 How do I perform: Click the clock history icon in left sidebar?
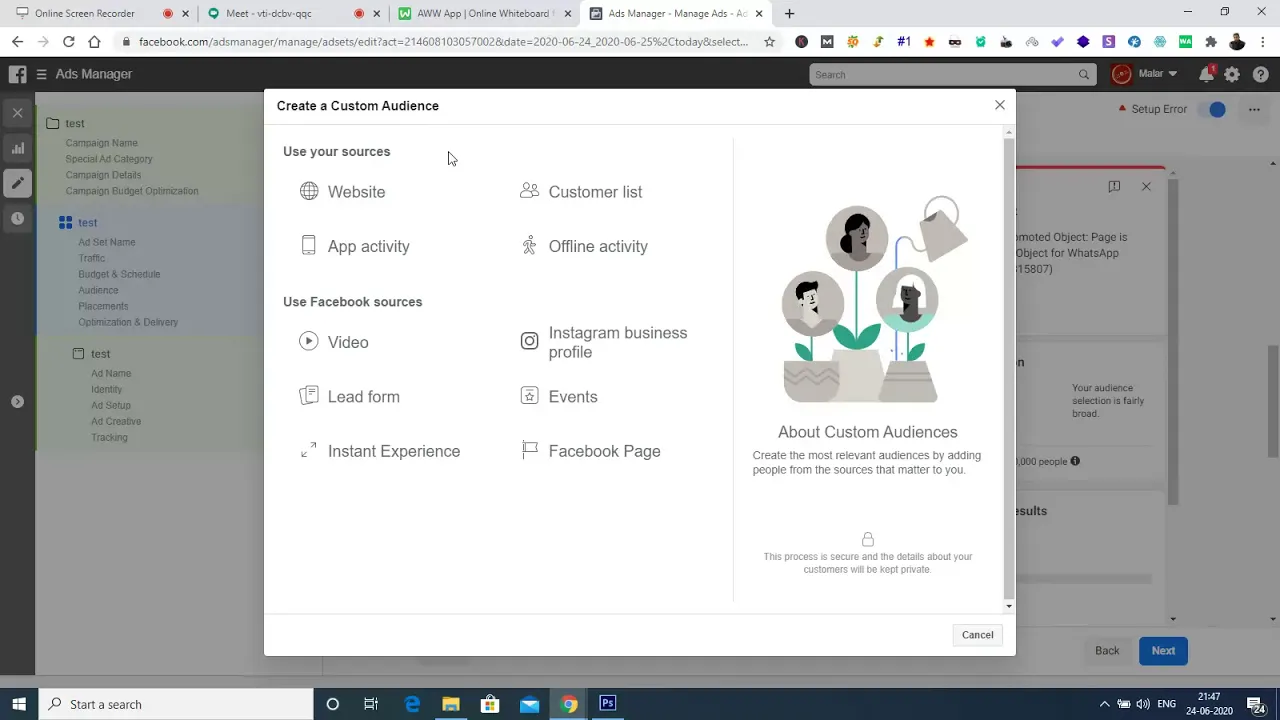(17, 218)
